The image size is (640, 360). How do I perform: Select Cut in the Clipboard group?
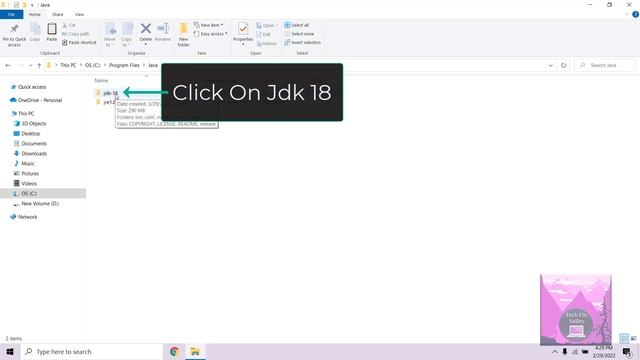click(69, 25)
